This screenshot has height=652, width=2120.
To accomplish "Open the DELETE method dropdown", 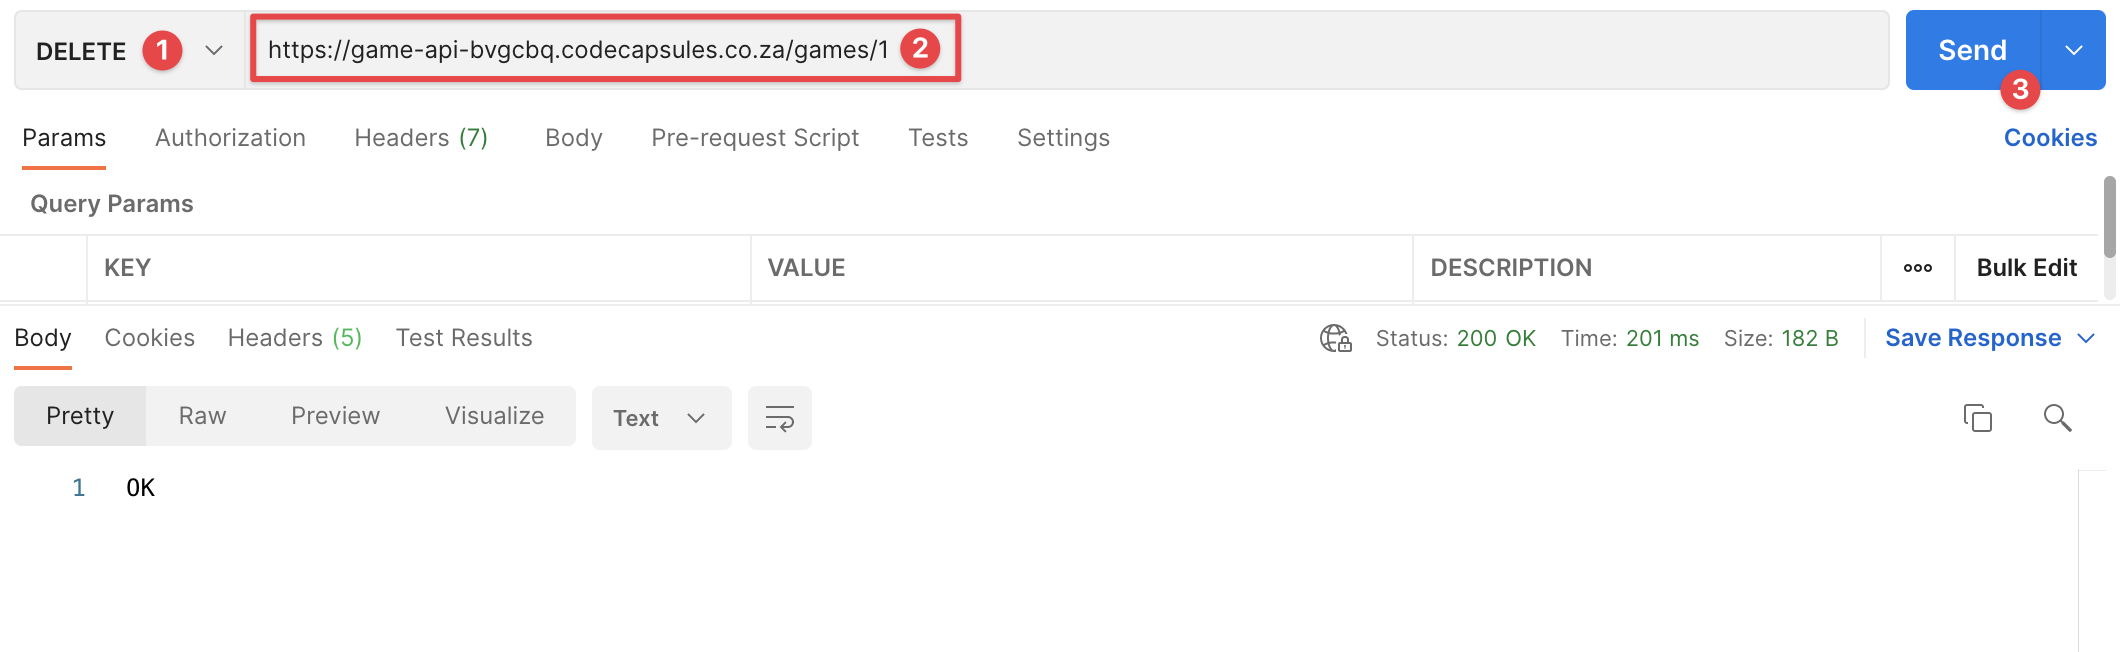I will click(213, 51).
